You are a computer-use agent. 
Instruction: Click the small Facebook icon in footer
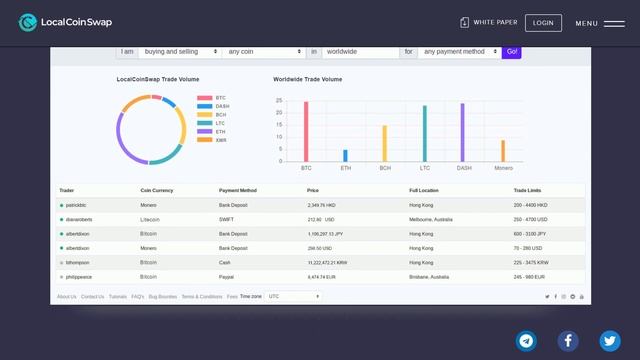coord(556,297)
